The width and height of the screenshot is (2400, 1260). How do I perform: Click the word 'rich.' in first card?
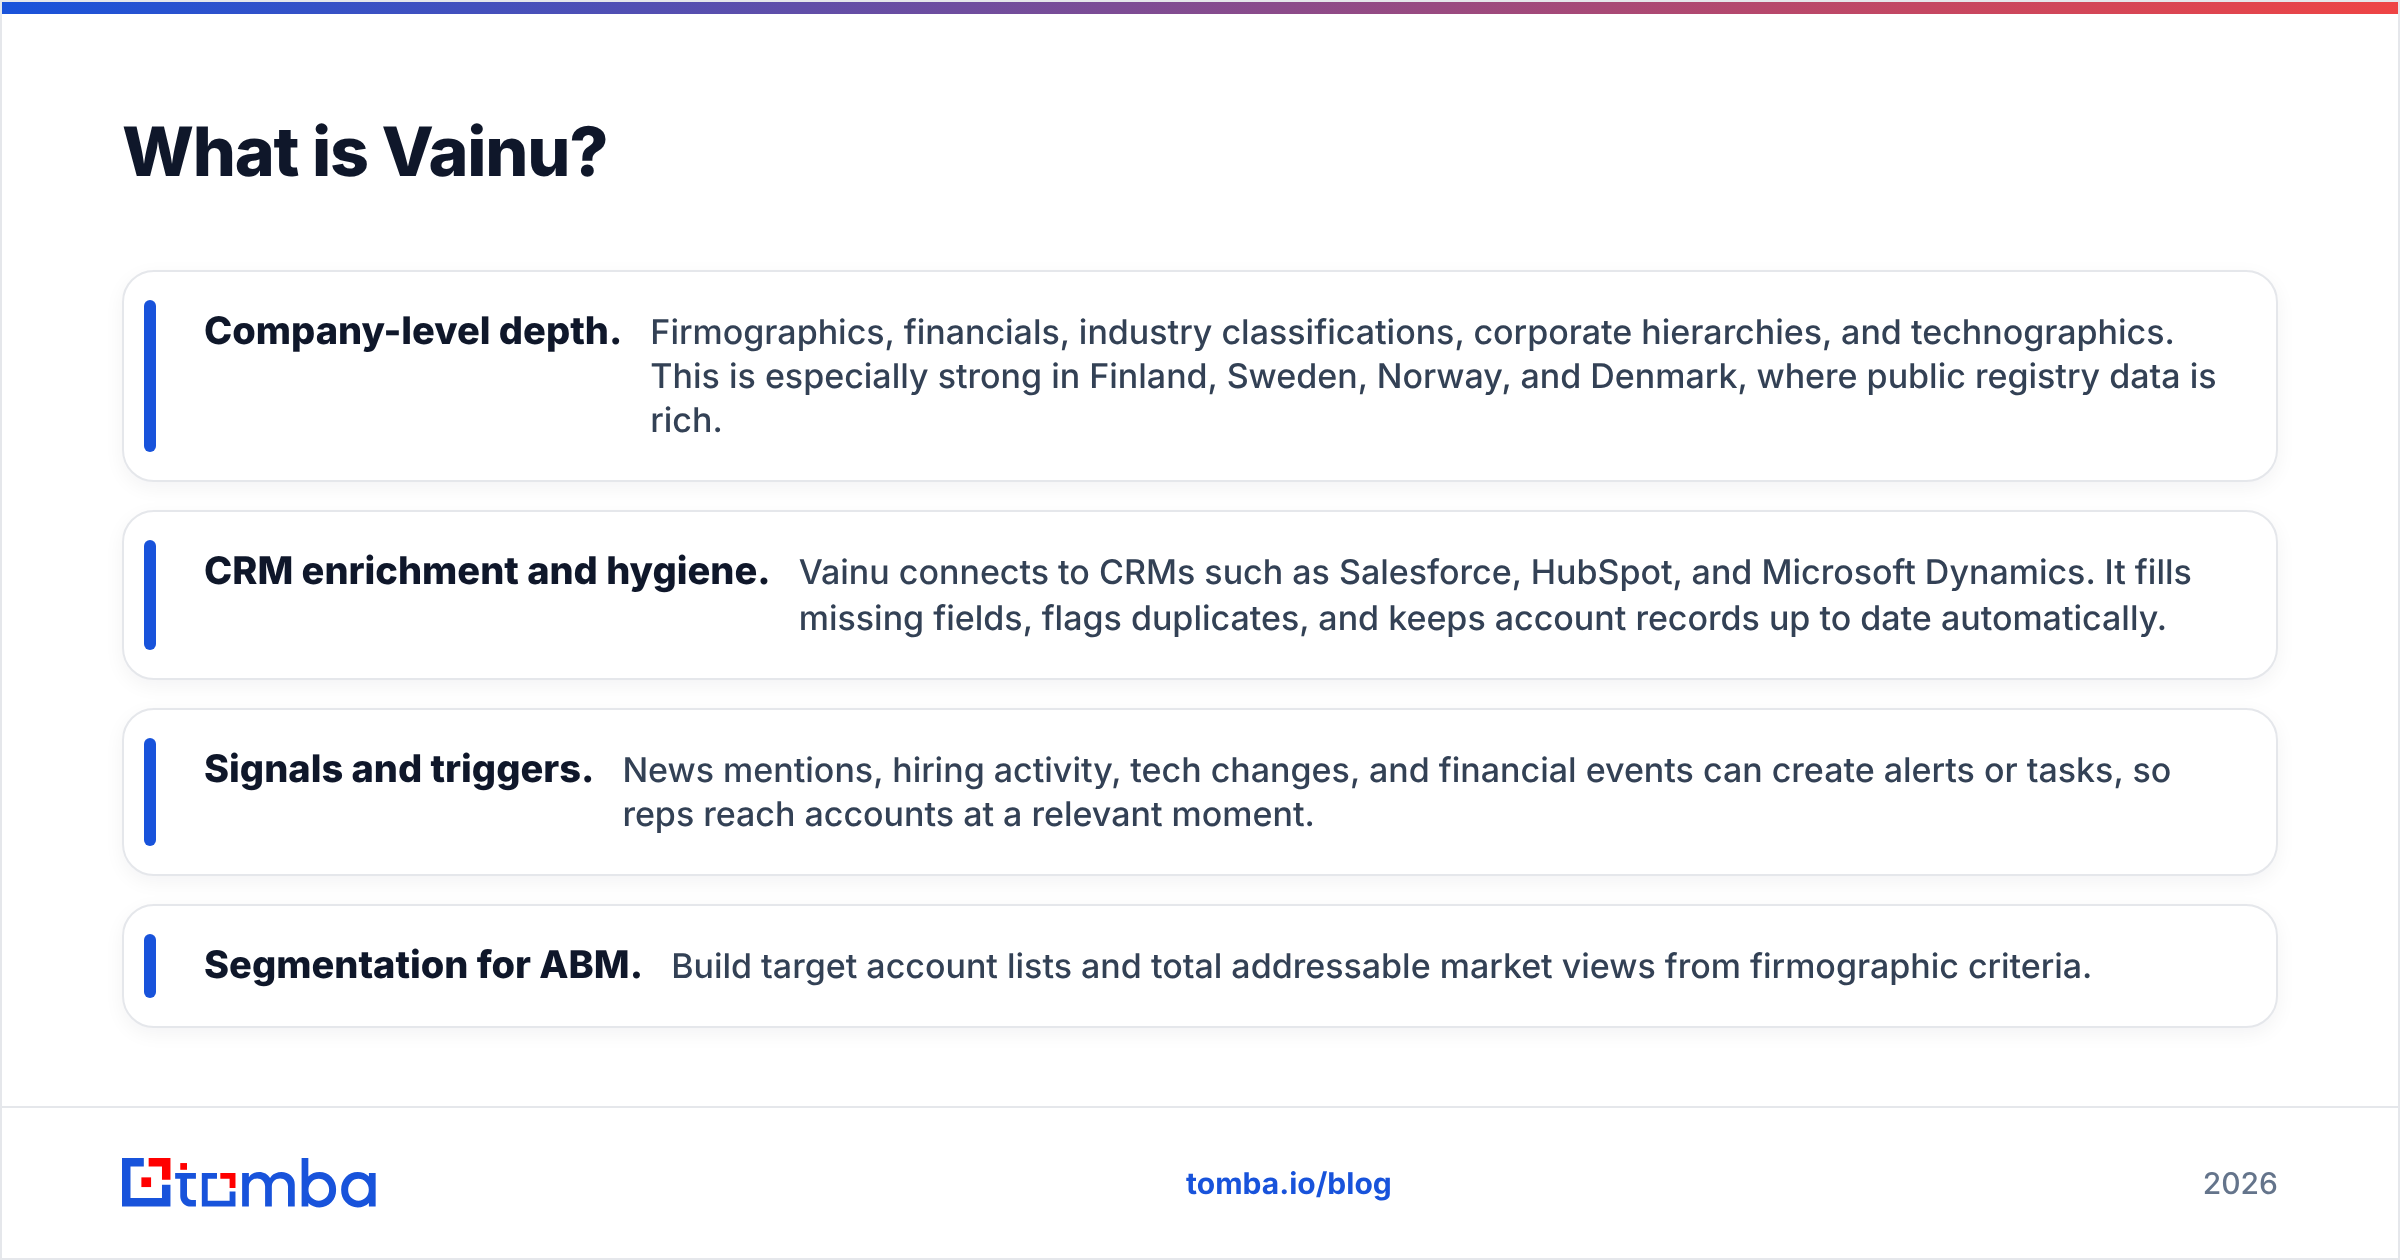[686, 421]
